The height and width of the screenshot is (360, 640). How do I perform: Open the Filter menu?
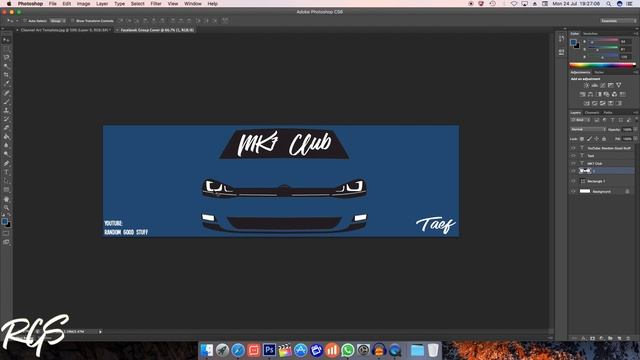click(156, 4)
